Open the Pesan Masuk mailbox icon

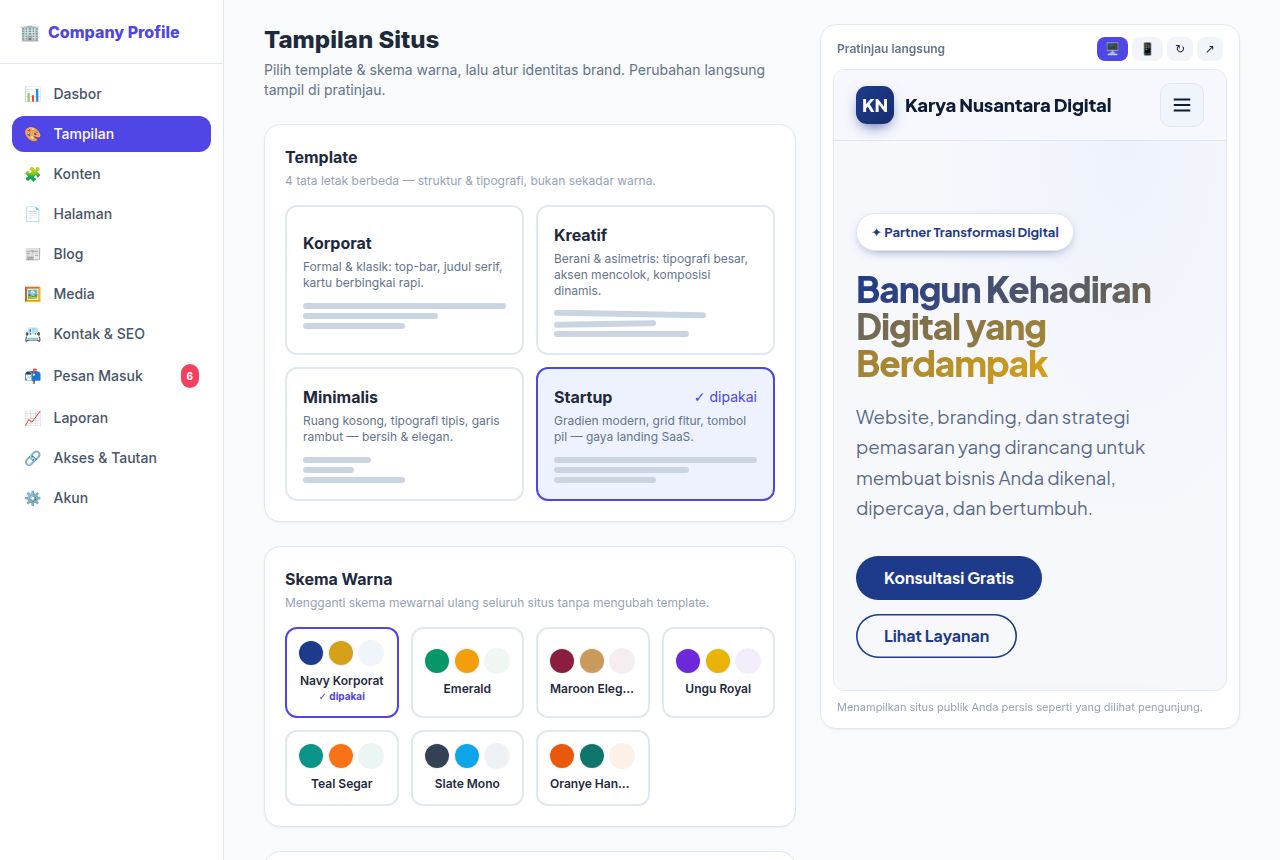(32, 376)
